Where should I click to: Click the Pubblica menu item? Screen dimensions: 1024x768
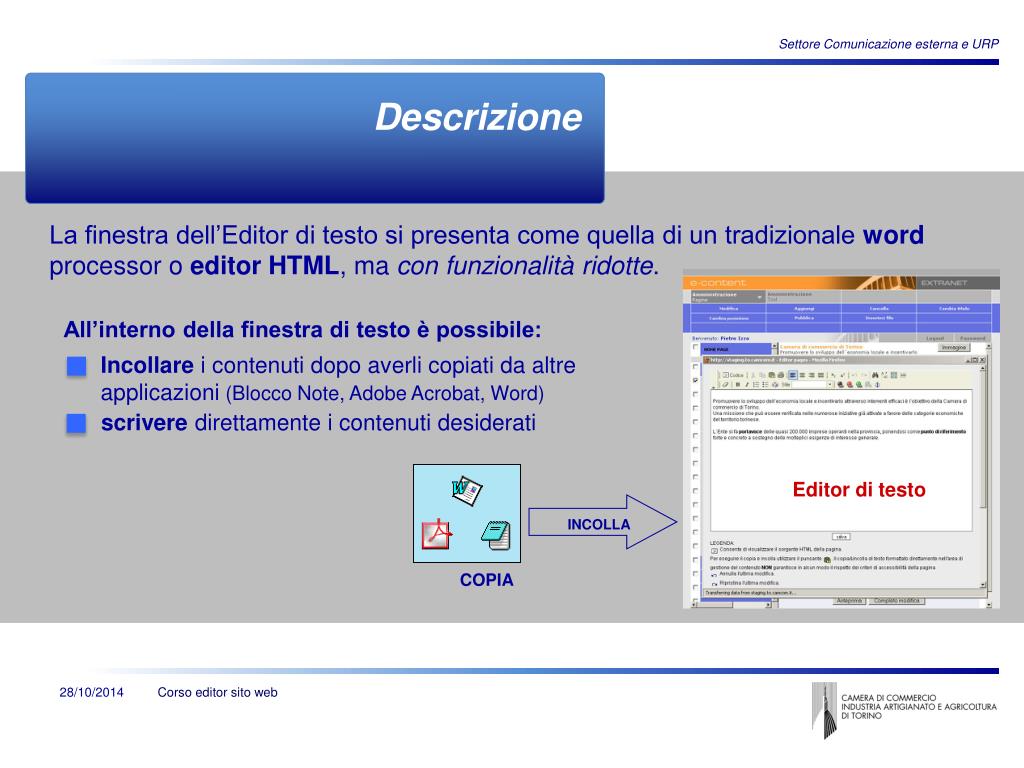click(x=804, y=318)
